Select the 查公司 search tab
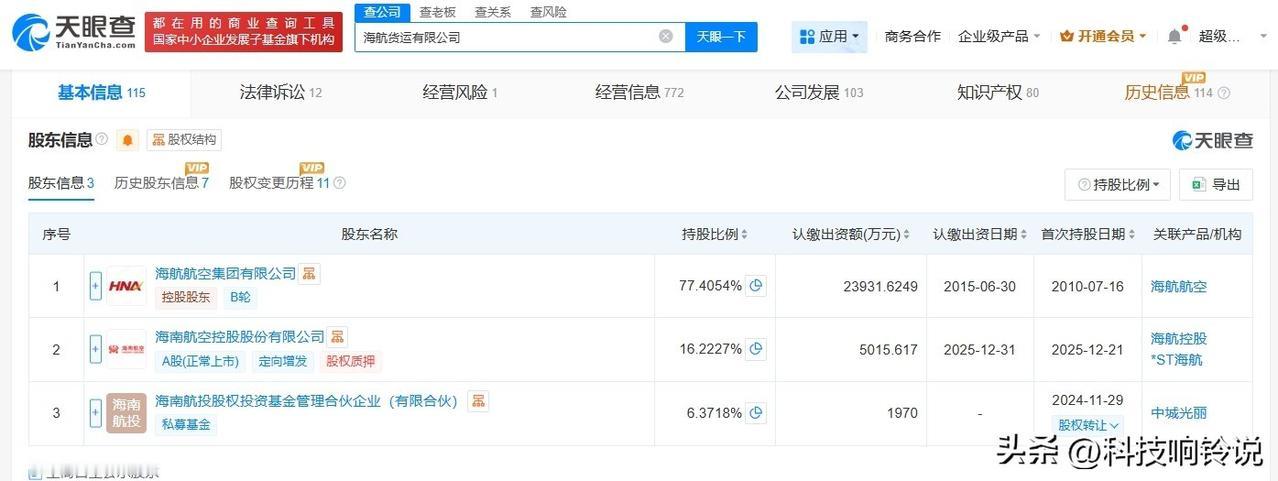The image size is (1278, 481). pyautogui.click(x=382, y=12)
